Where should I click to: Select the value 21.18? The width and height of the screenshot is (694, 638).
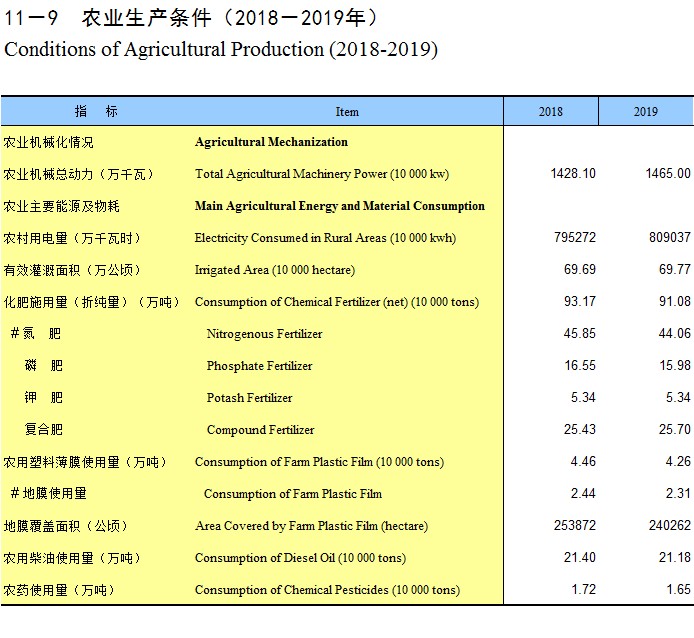tap(675, 557)
